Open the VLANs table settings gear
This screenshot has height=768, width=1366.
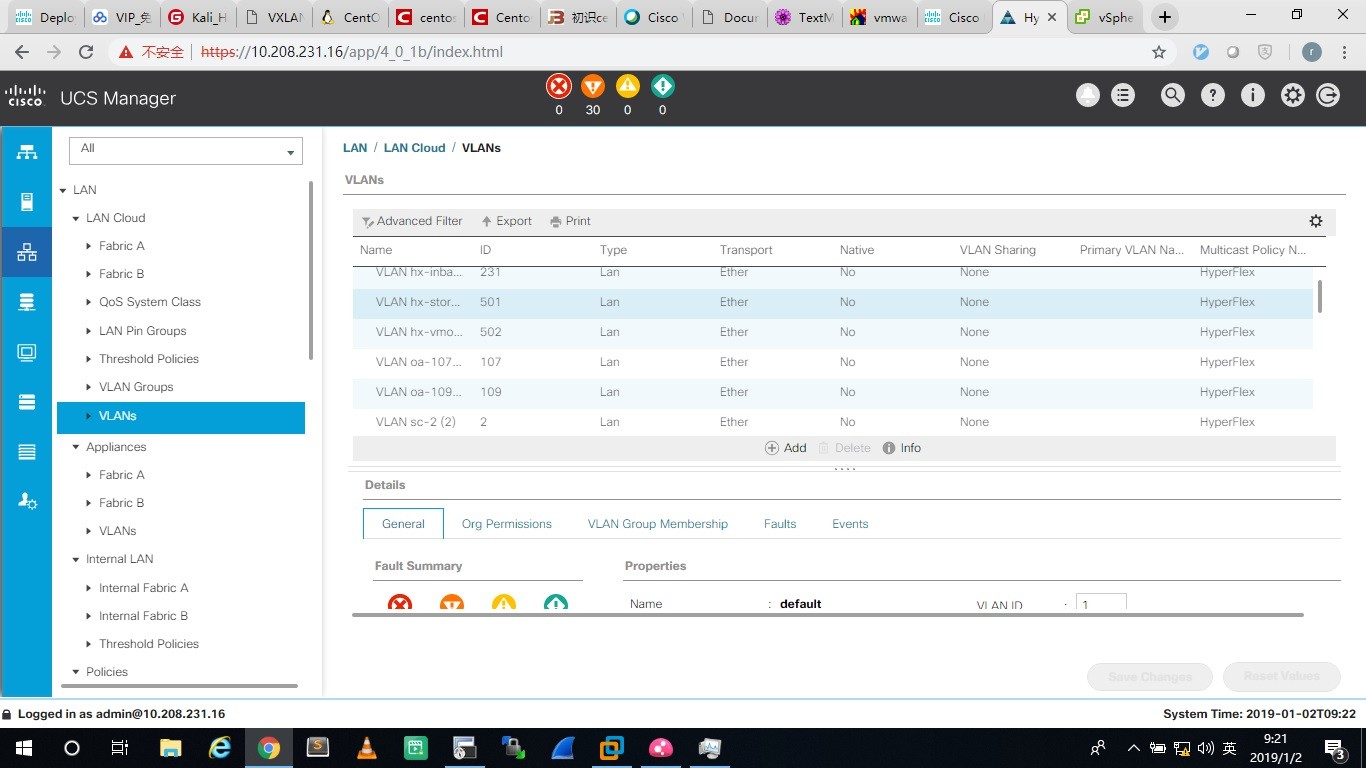pyautogui.click(x=1316, y=221)
